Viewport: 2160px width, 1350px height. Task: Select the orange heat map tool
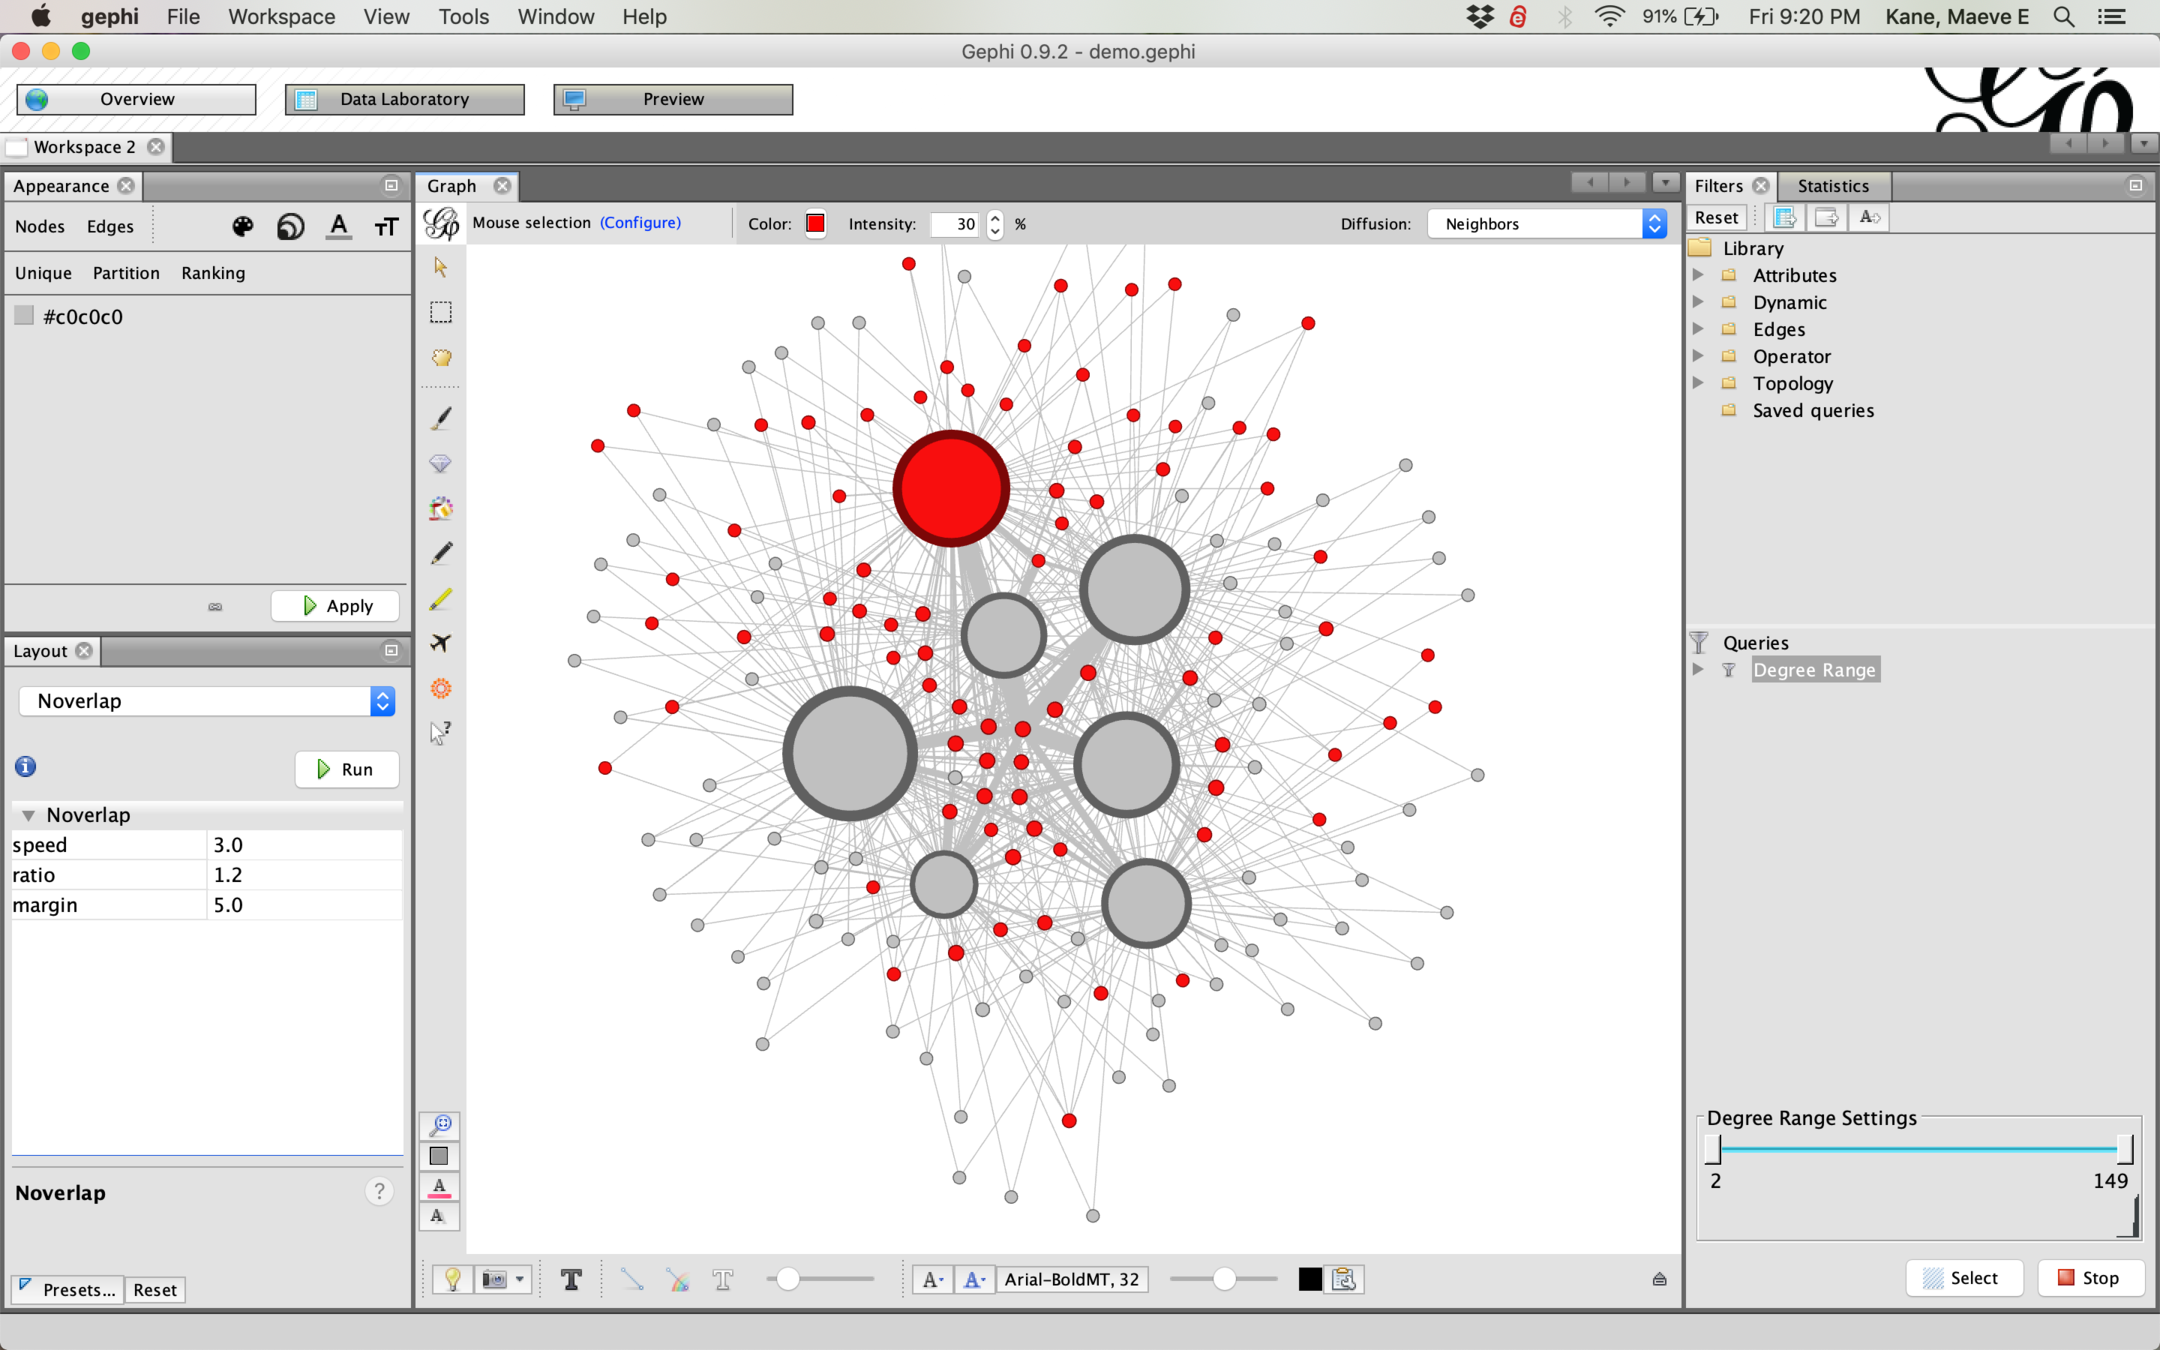tap(440, 688)
